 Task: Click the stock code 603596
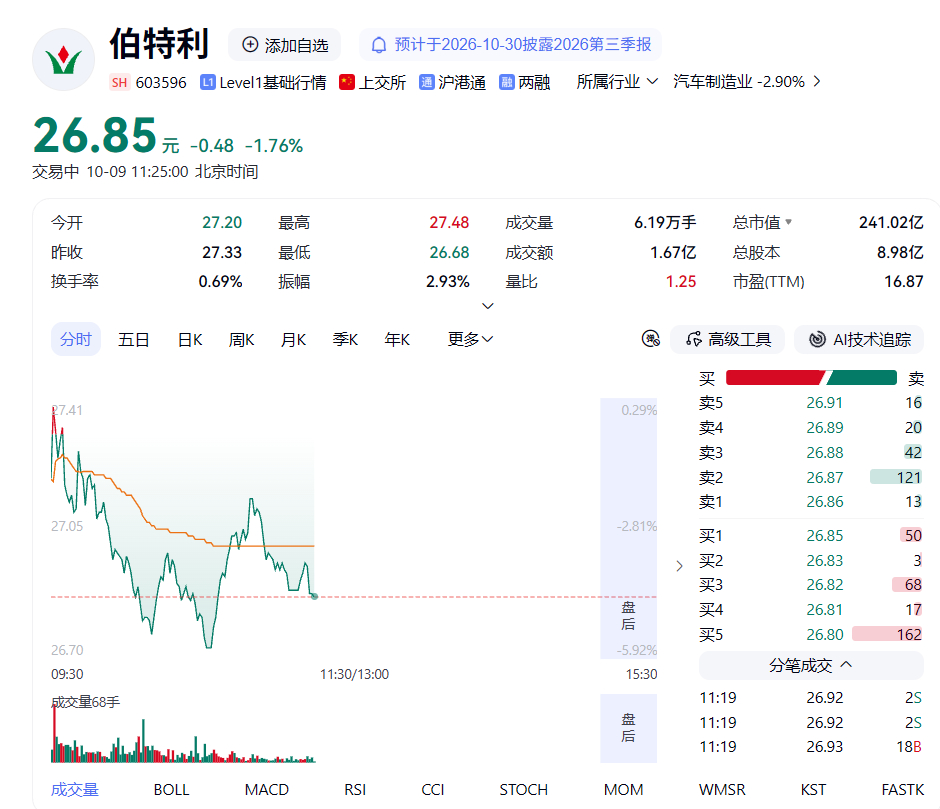pyautogui.click(x=161, y=82)
